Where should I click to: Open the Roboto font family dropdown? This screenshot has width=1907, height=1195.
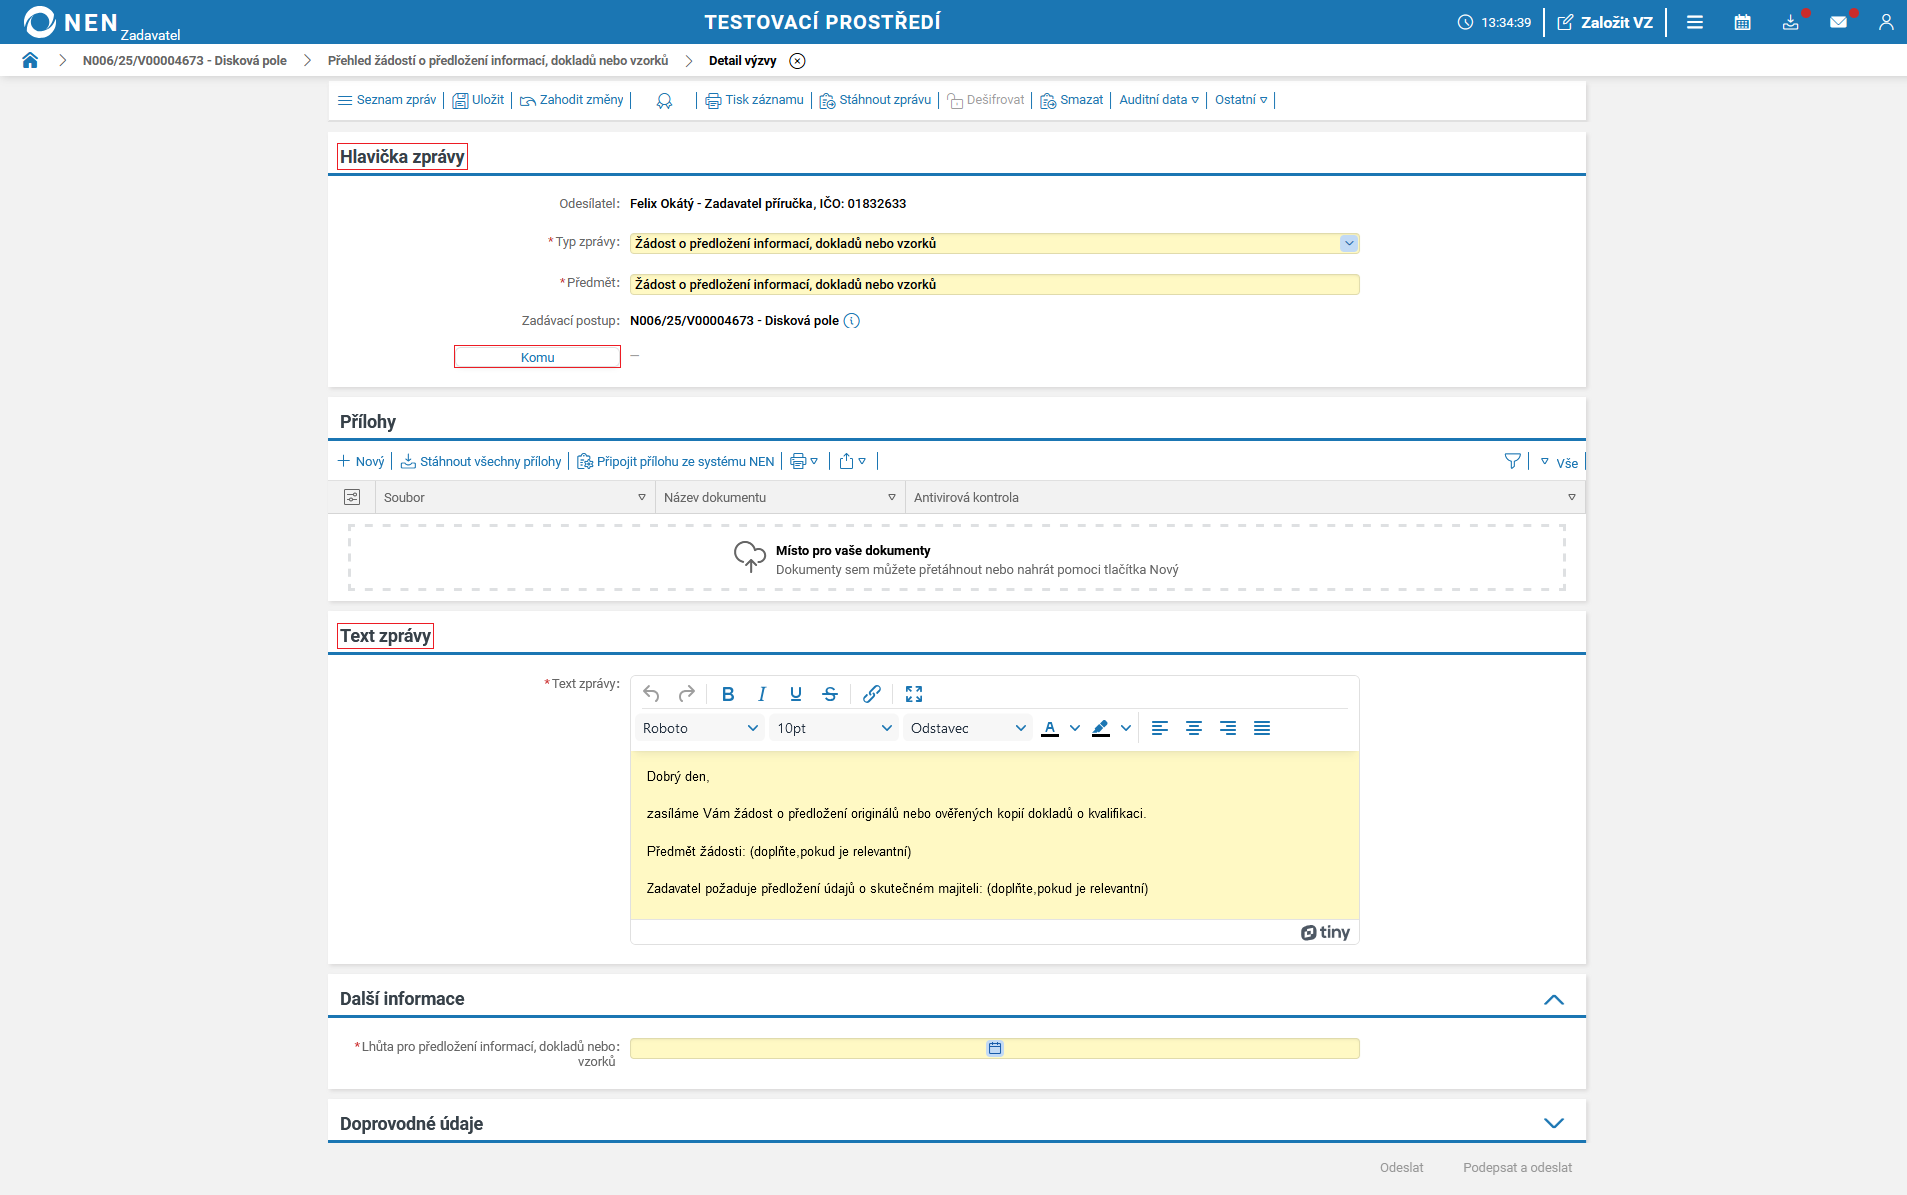click(700, 728)
